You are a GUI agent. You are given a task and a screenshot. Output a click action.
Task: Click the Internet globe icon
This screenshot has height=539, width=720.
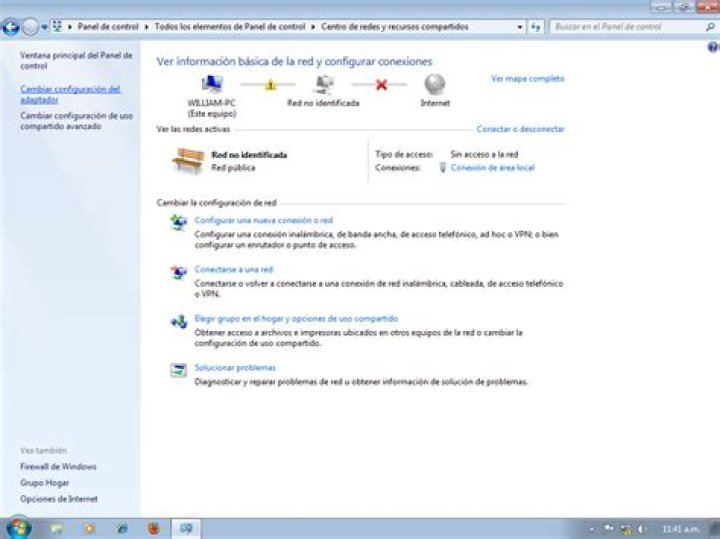(x=434, y=84)
